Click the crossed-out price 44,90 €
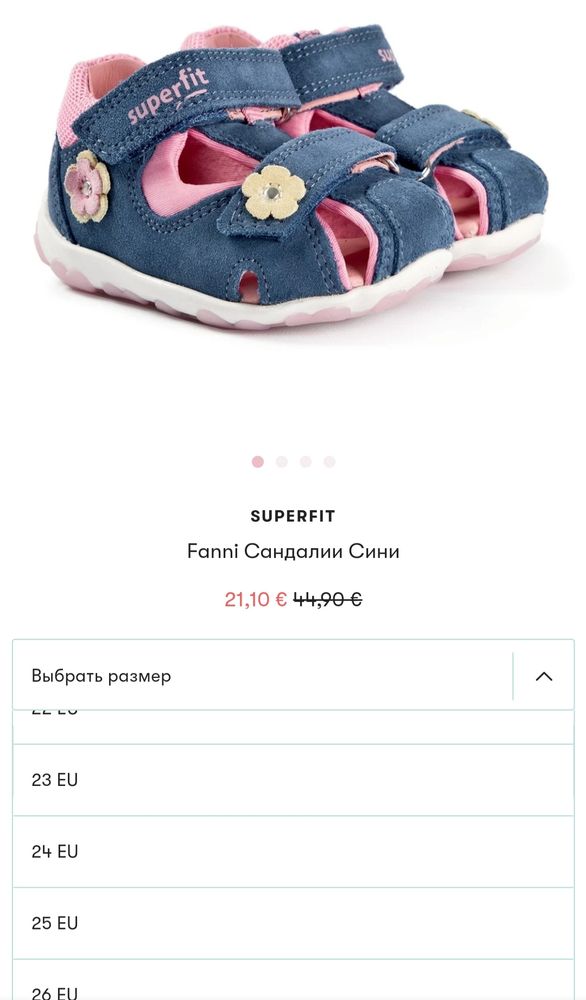Screen dimensions: 586x1000 328,599
